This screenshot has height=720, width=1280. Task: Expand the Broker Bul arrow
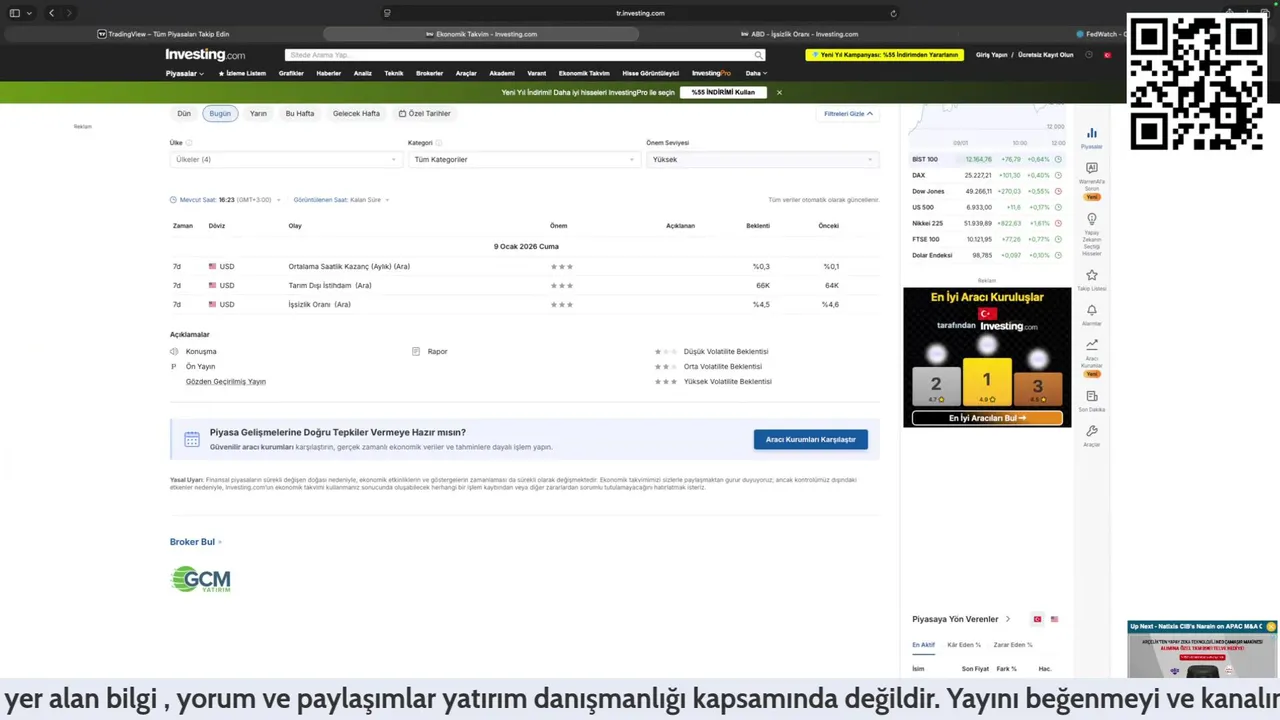tap(220, 542)
